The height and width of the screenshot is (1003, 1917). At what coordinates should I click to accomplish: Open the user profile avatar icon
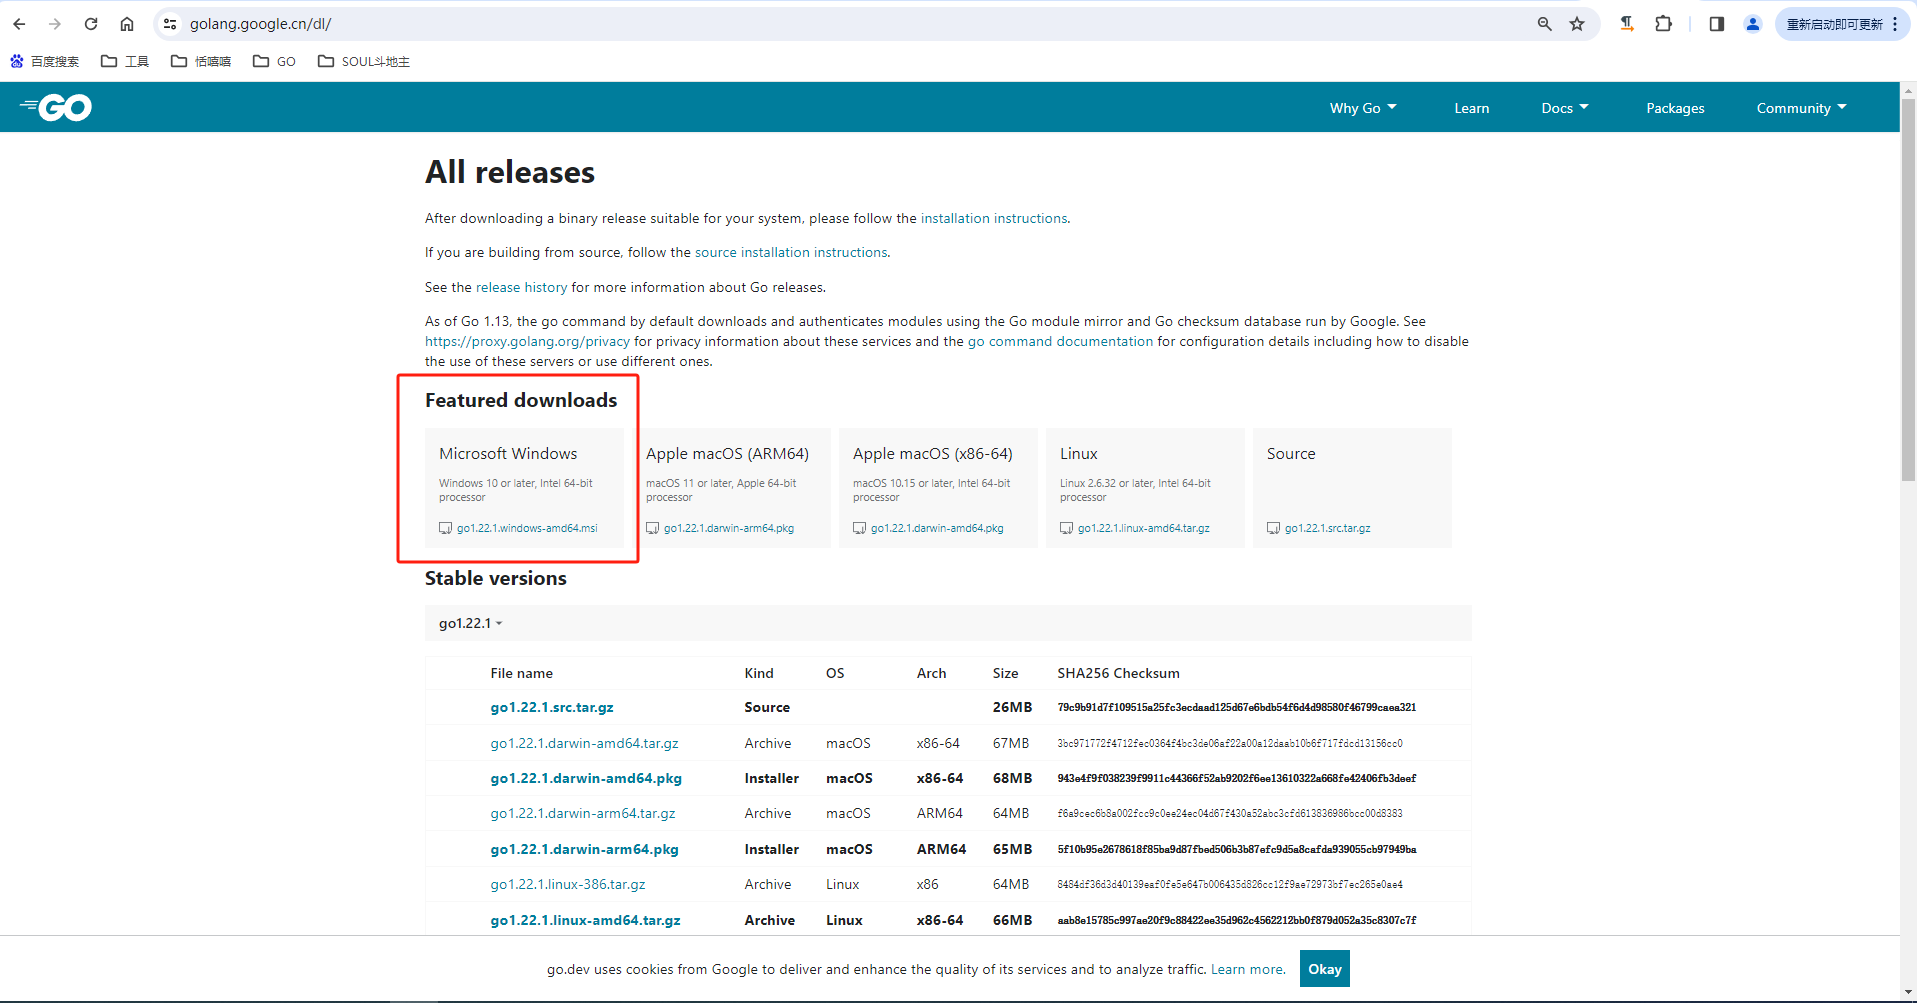pyautogui.click(x=1752, y=24)
